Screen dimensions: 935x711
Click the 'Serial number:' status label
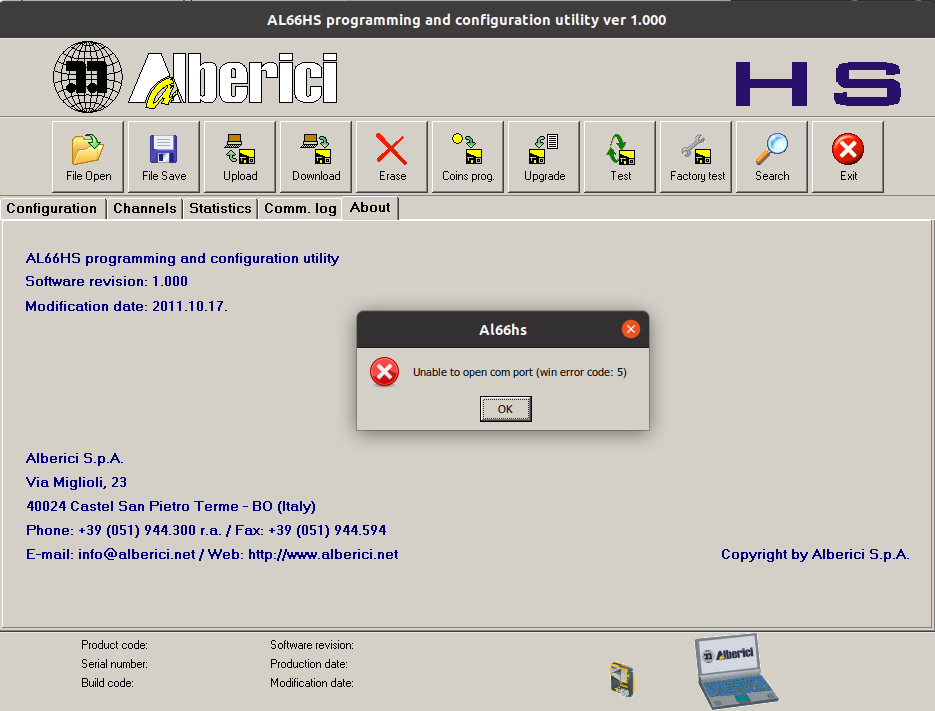pos(114,664)
